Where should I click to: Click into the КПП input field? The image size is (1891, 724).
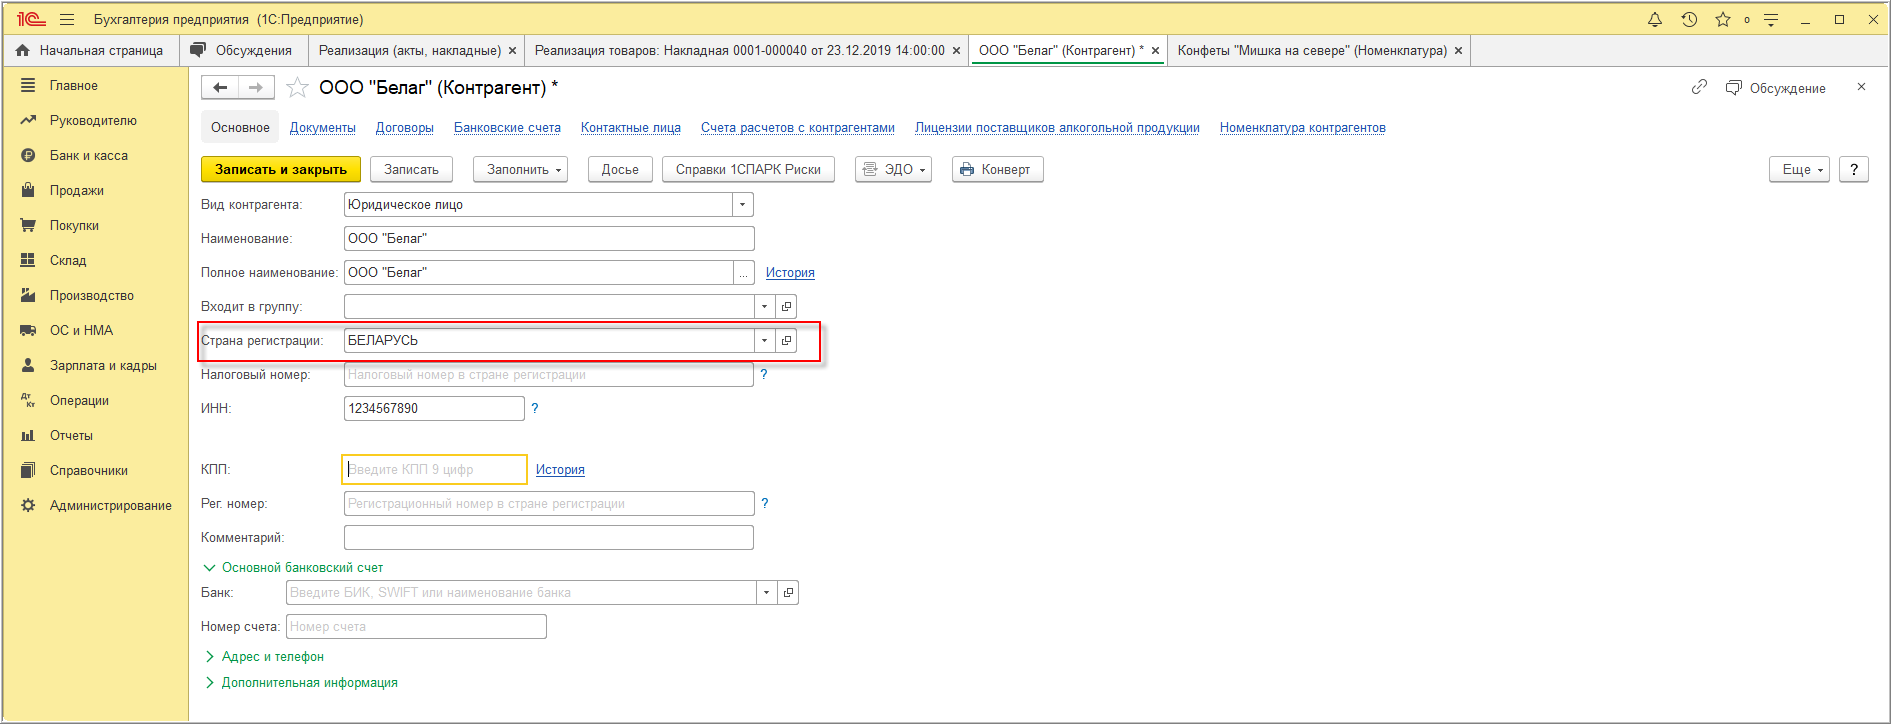click(x=435, y=469)
